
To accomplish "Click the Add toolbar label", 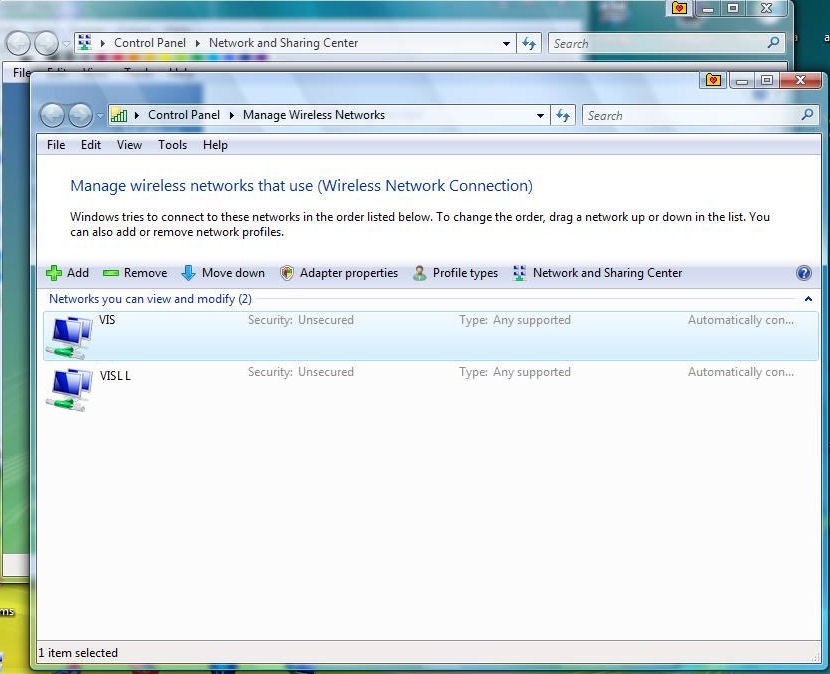I will 78,273.
